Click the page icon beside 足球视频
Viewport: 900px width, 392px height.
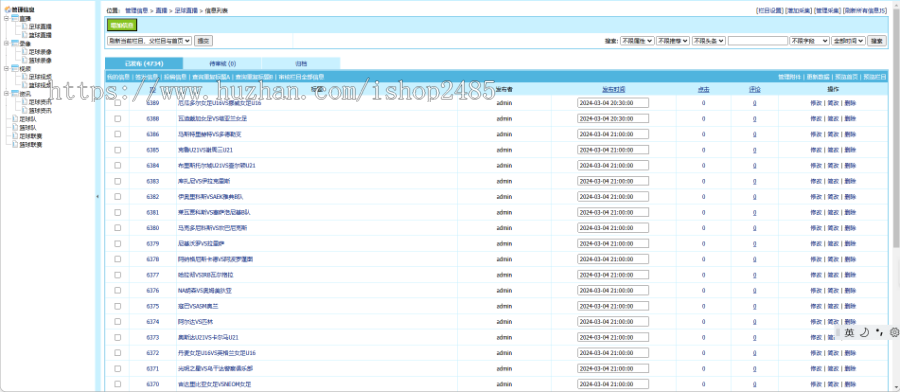[25, 77]
